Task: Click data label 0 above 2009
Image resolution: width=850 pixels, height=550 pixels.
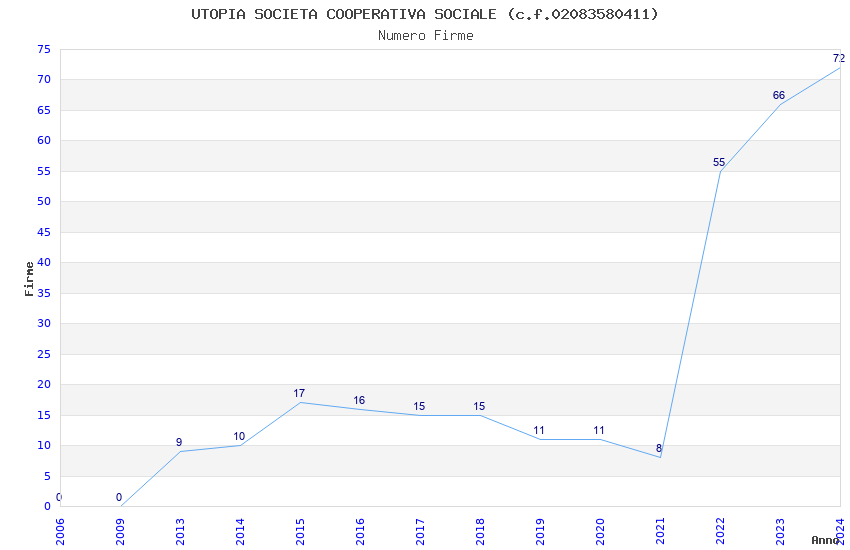Action: point(119,497)
